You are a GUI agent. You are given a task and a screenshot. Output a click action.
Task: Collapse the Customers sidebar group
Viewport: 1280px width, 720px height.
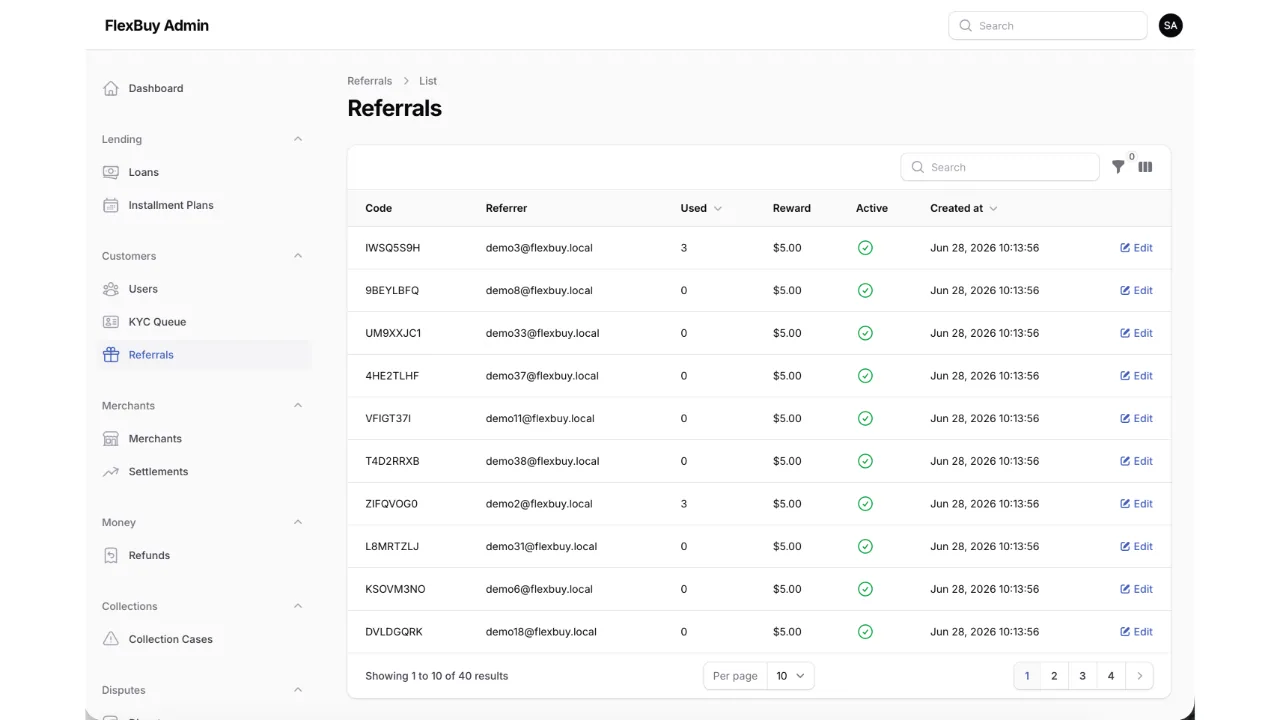click(x=298, y=256)
